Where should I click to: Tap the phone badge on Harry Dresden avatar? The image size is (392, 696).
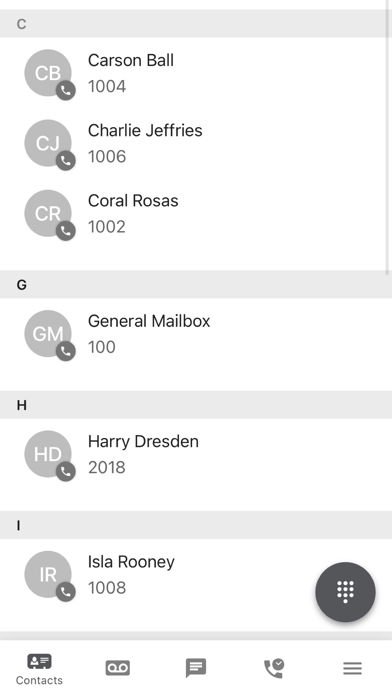(x=66, y=472)
